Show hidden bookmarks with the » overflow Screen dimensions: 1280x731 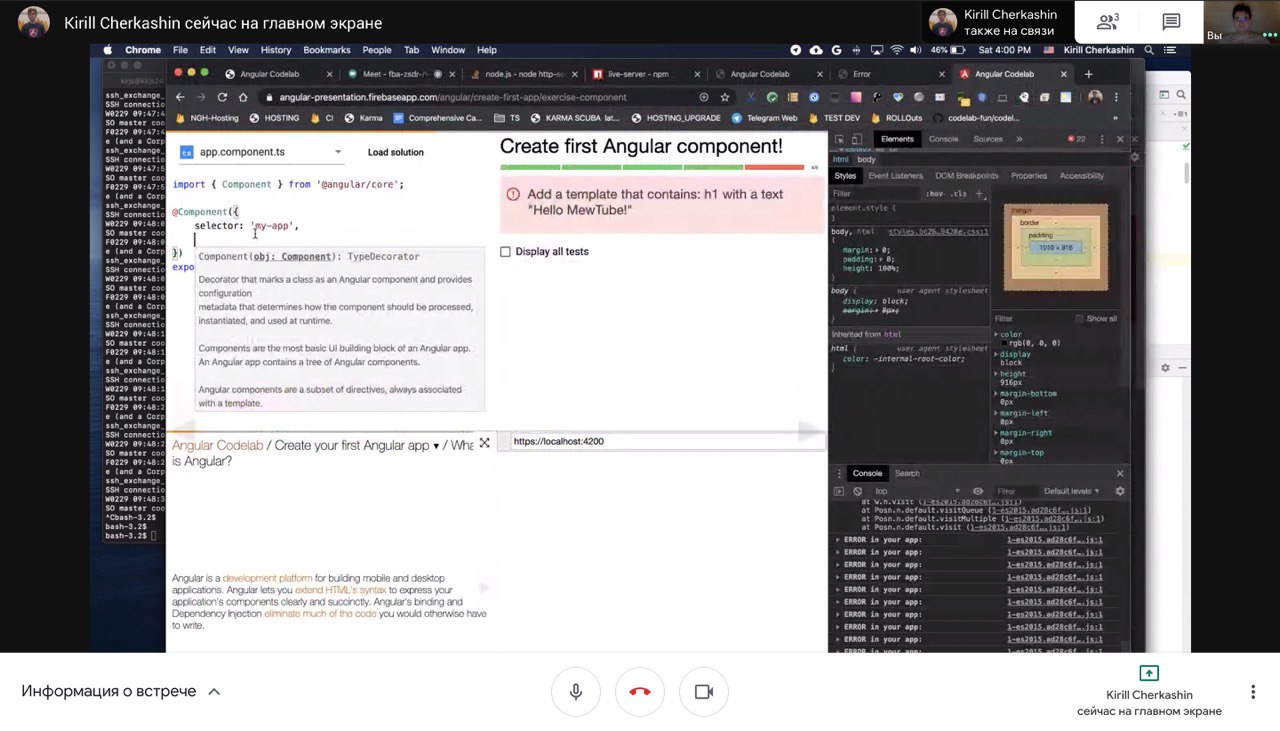[x=1116, y=118]
